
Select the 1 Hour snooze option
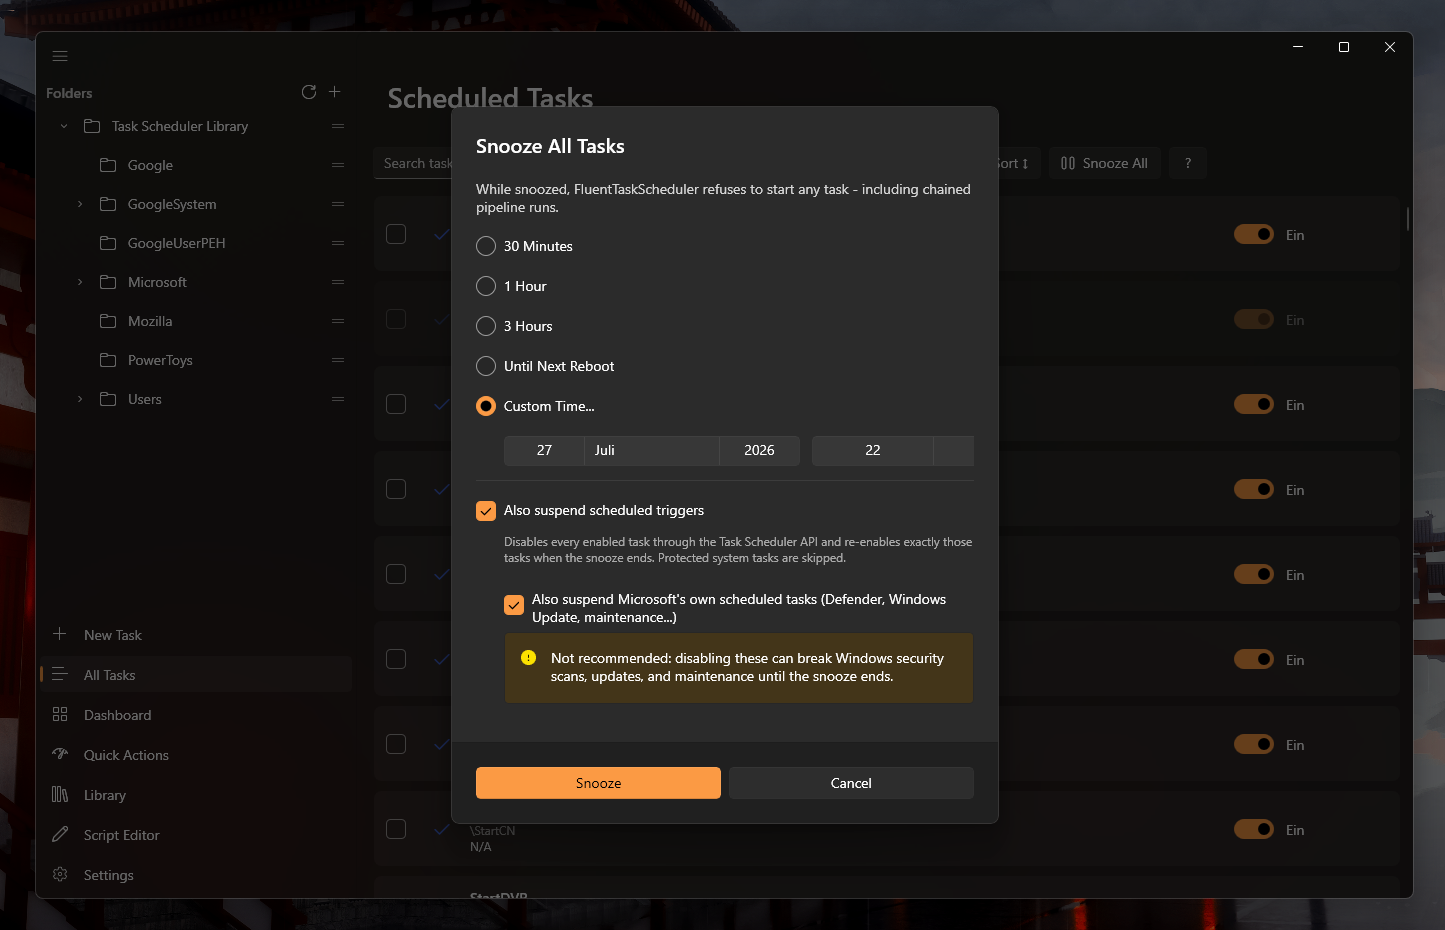486,286
